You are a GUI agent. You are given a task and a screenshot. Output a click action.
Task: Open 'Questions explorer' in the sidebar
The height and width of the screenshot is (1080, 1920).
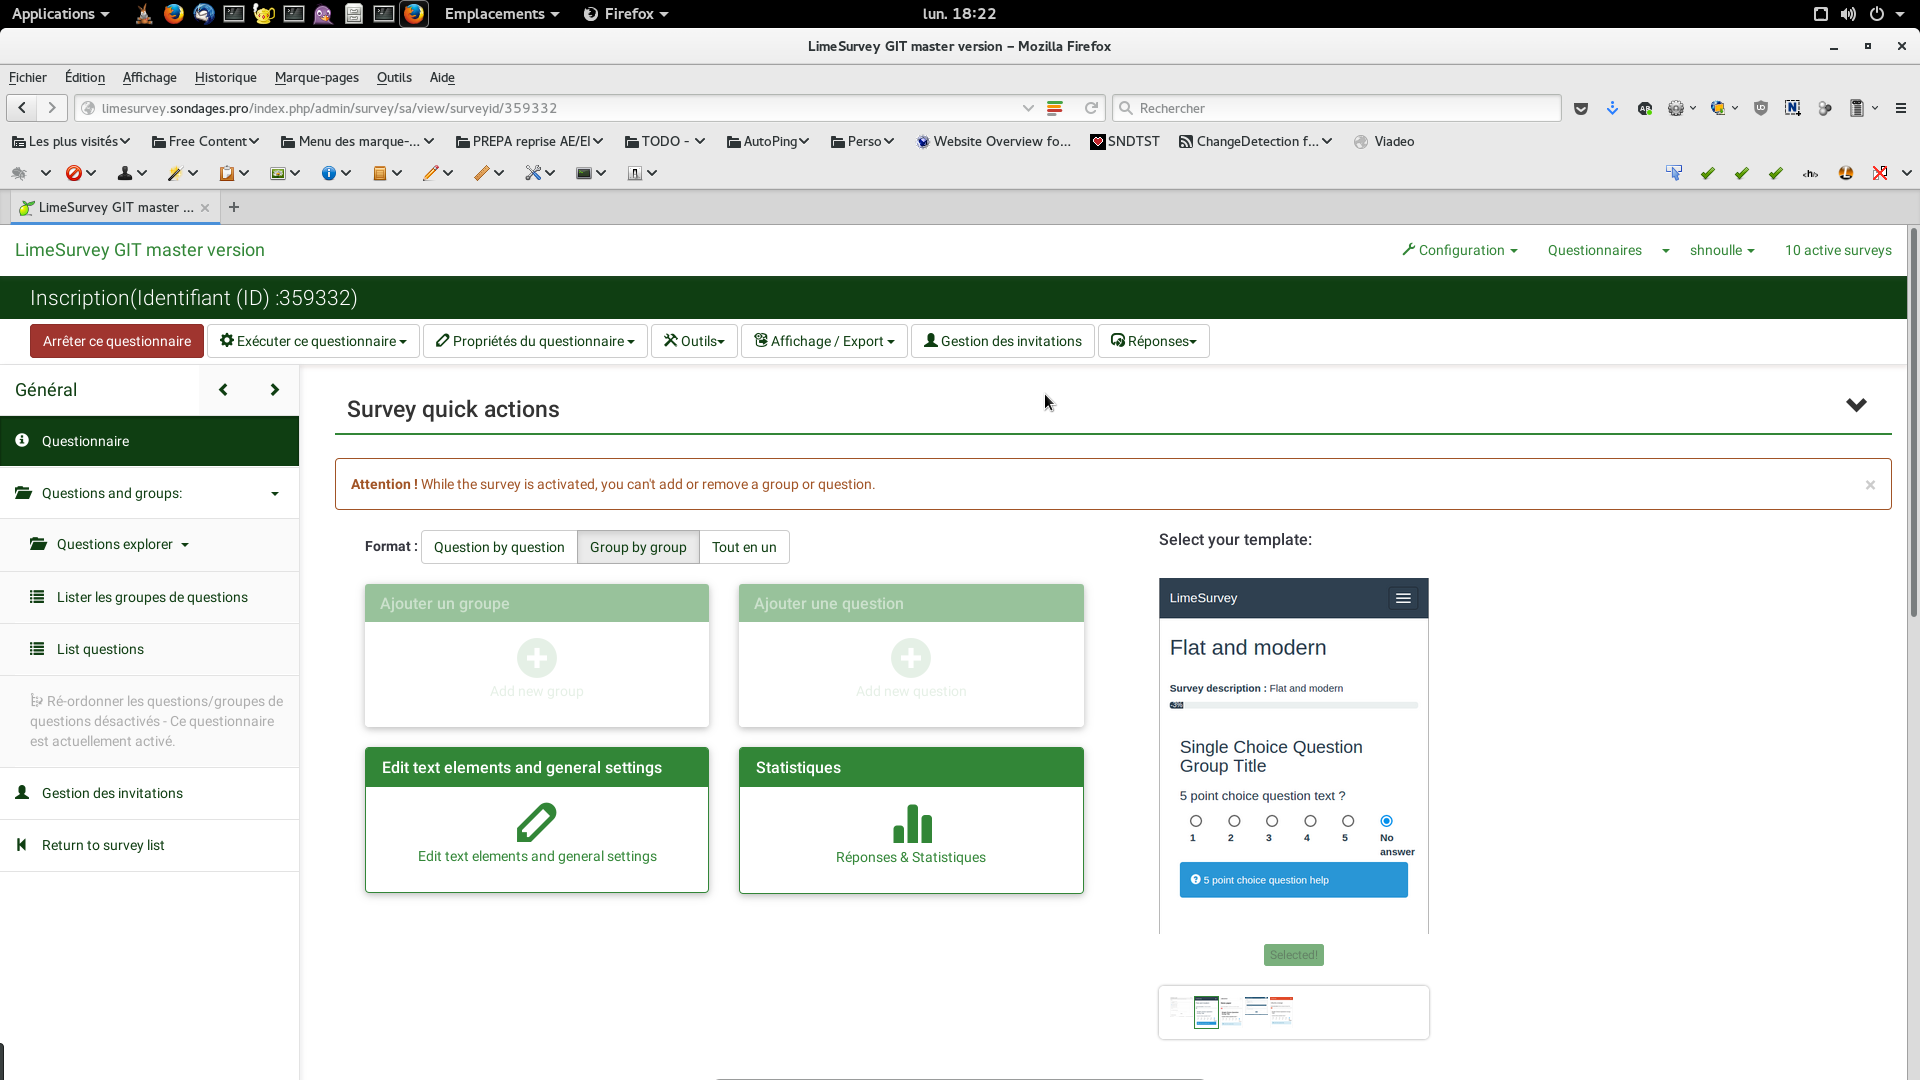tap(115, 544)
